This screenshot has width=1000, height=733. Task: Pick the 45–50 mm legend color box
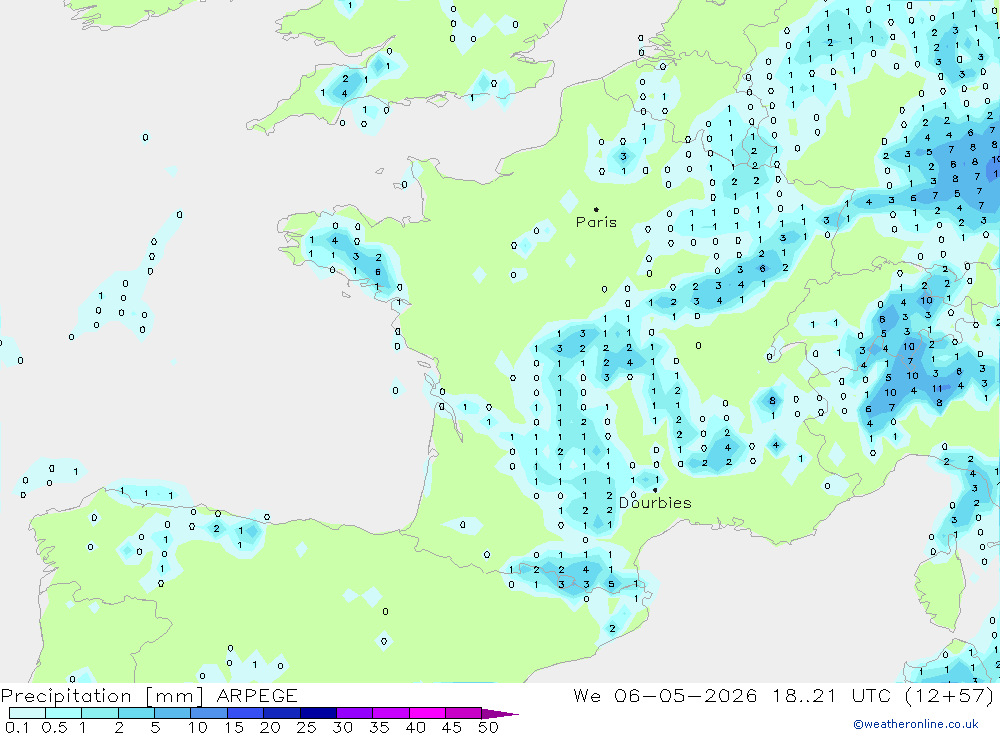point(463,713)
